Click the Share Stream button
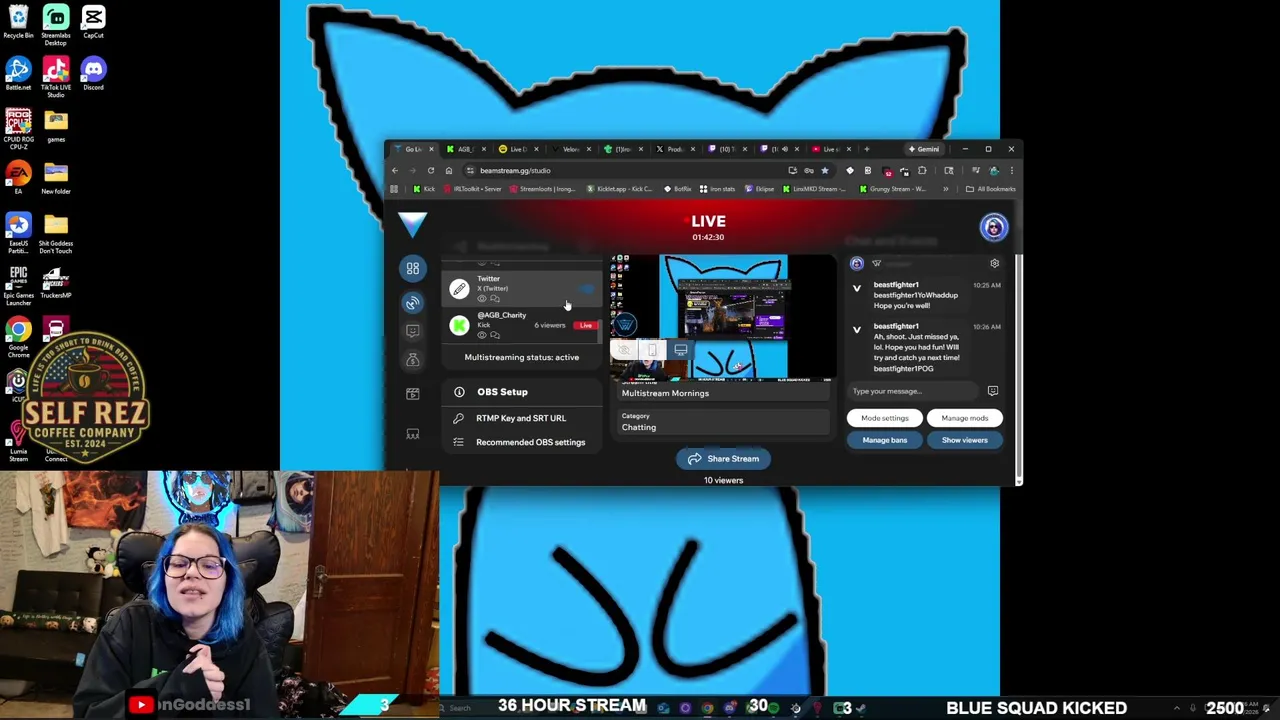 pyautogui.click(x=724, y=459)
